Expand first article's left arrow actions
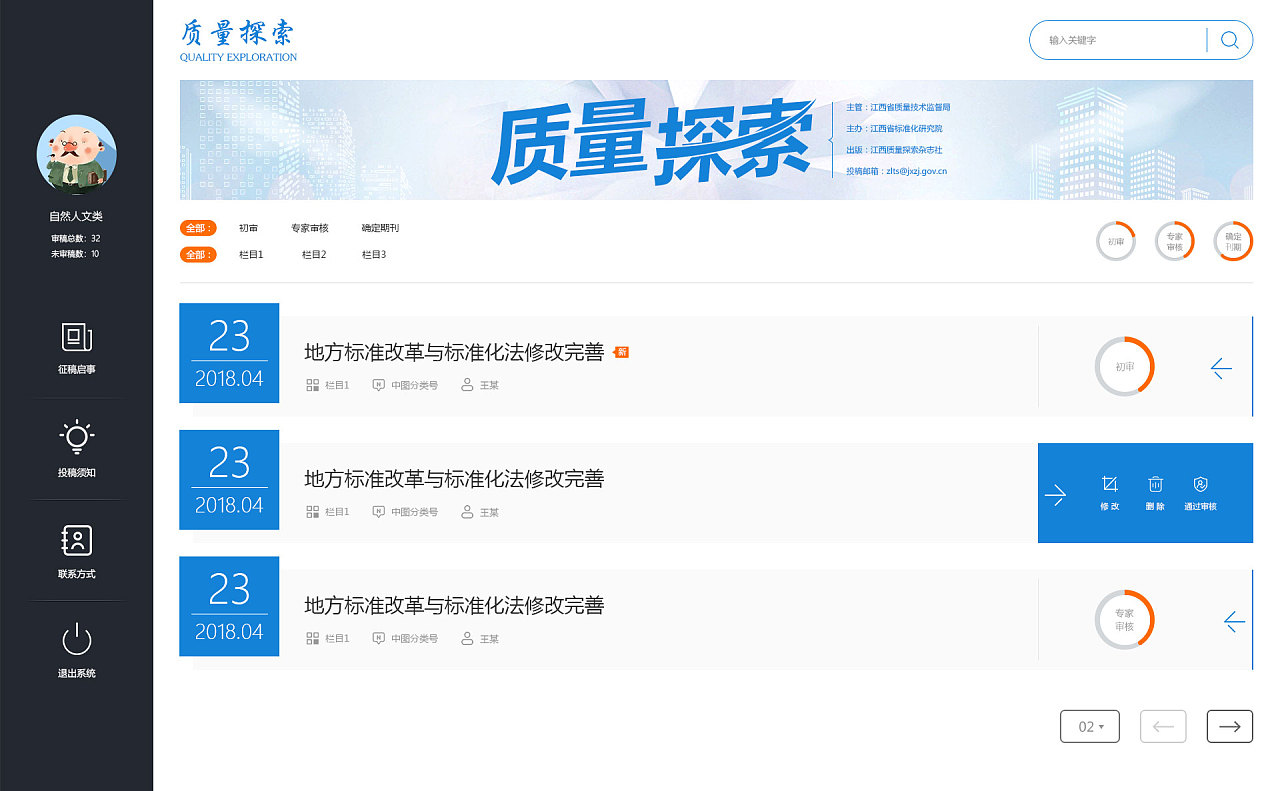 pos(1220,368)
